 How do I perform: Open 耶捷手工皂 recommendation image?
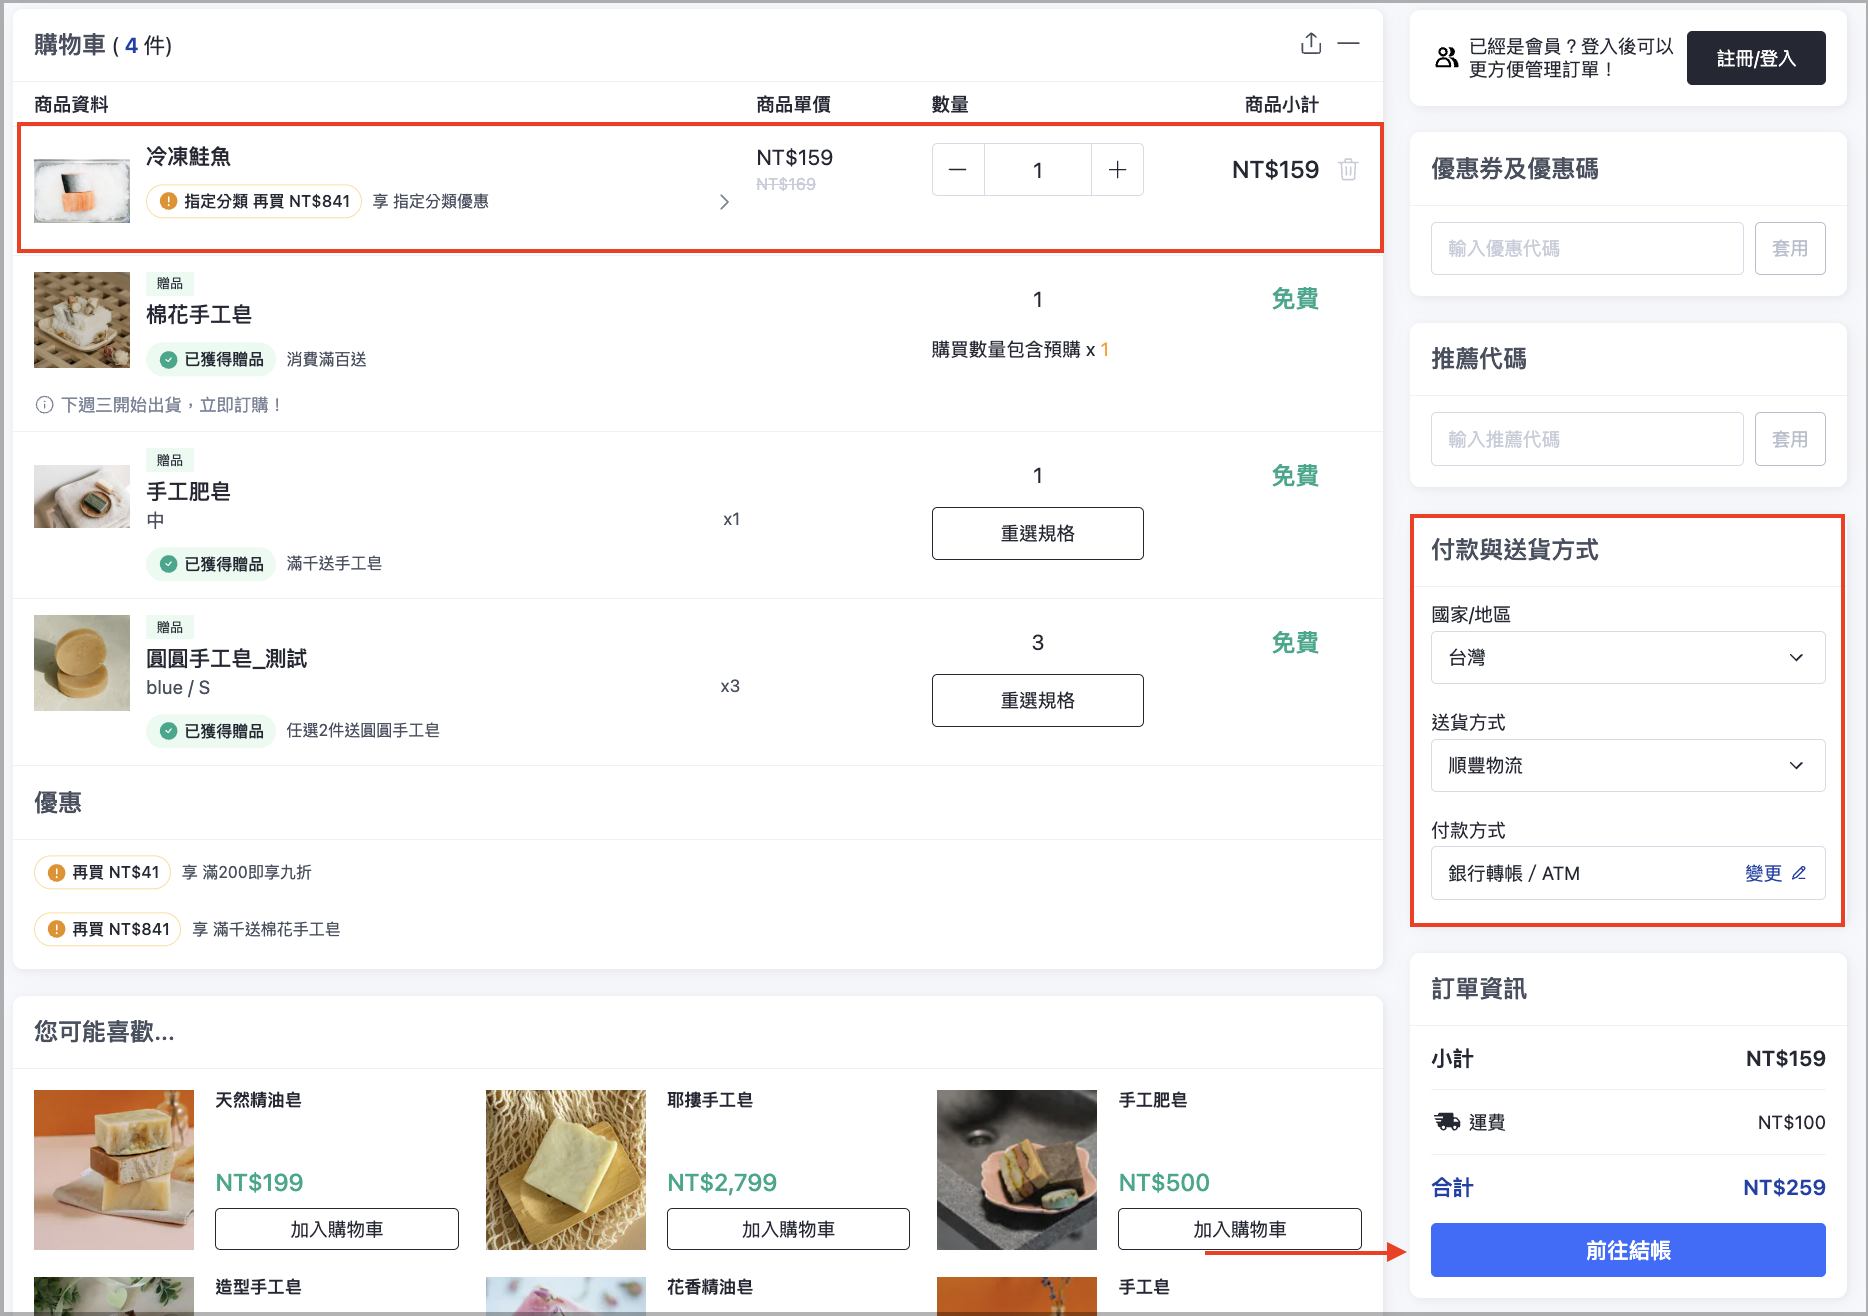(566, 1170)
